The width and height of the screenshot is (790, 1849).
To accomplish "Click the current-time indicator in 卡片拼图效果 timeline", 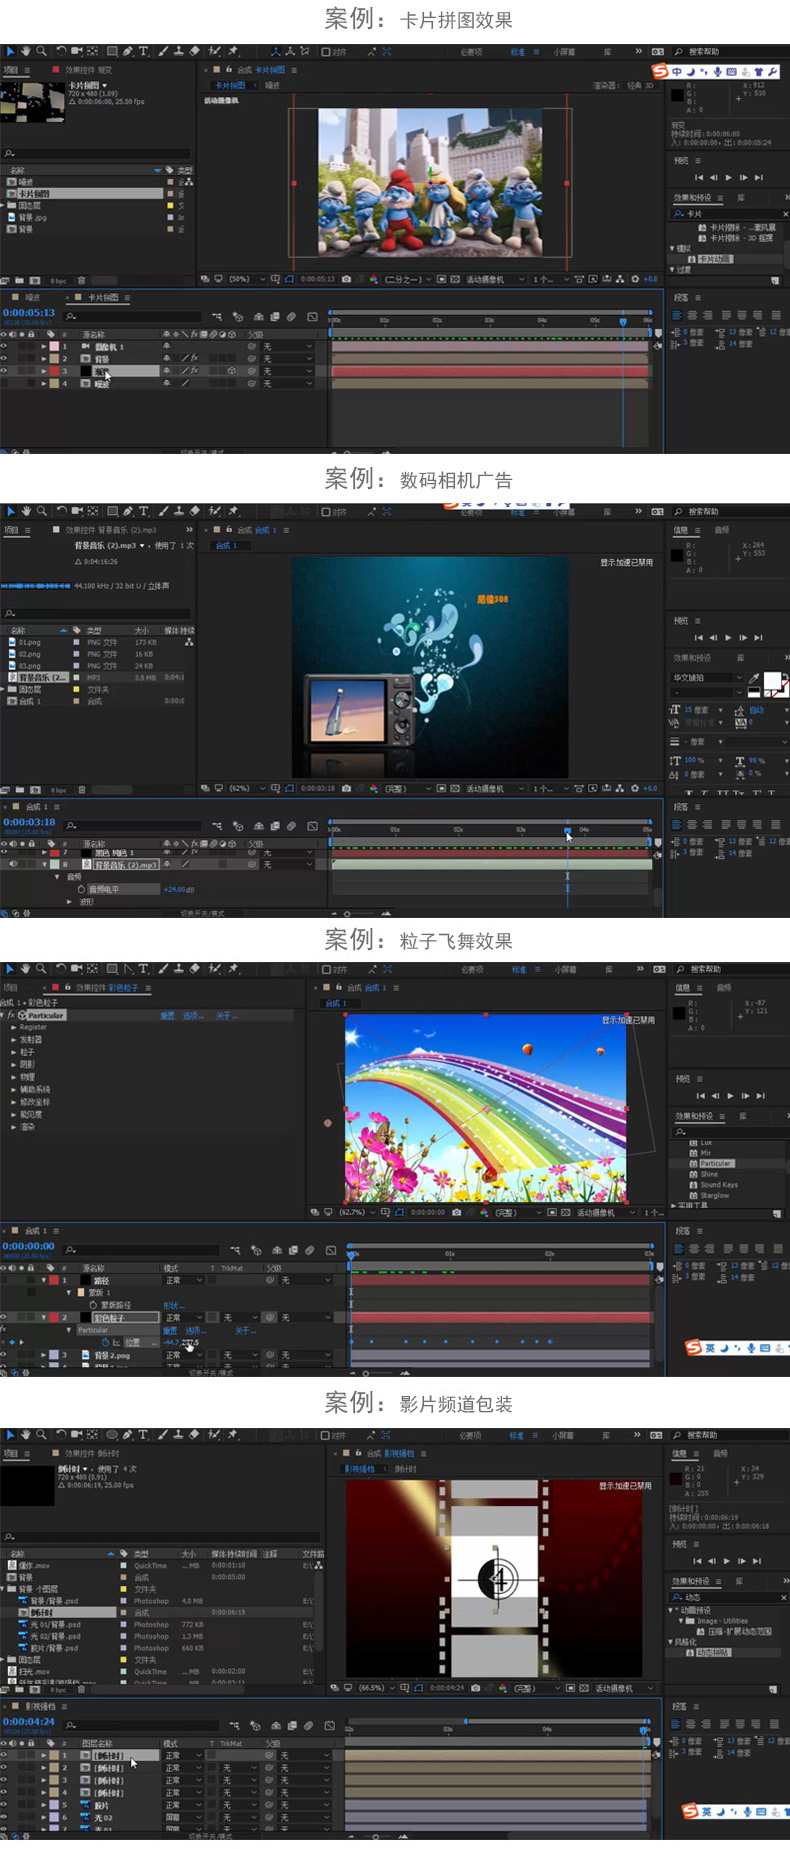I will [622, 322].
